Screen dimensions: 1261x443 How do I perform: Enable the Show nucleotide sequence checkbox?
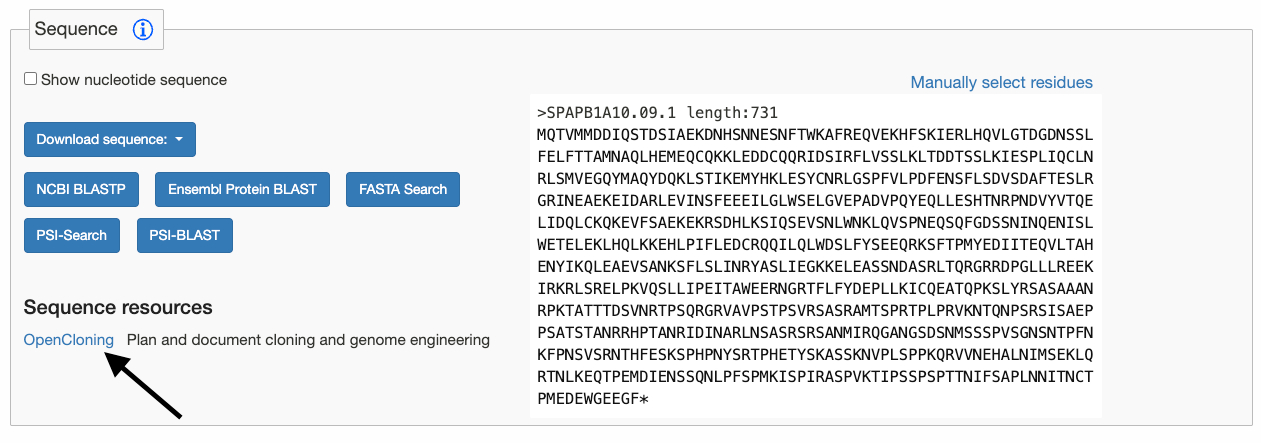[30, 79]
